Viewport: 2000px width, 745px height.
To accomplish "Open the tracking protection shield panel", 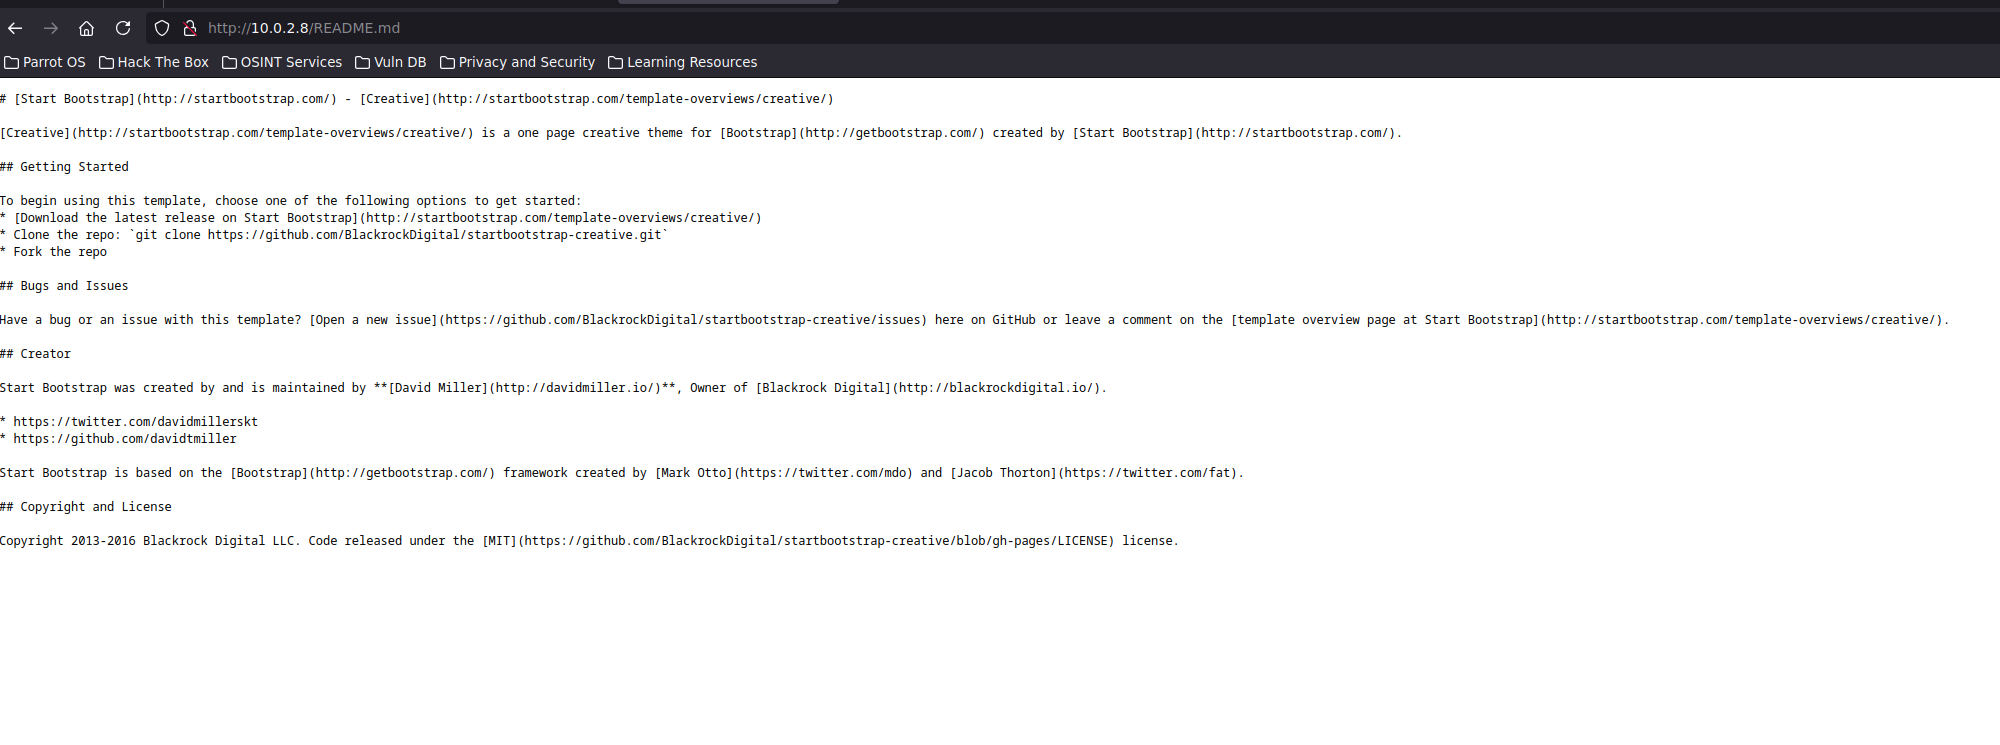I will (162, 28).
